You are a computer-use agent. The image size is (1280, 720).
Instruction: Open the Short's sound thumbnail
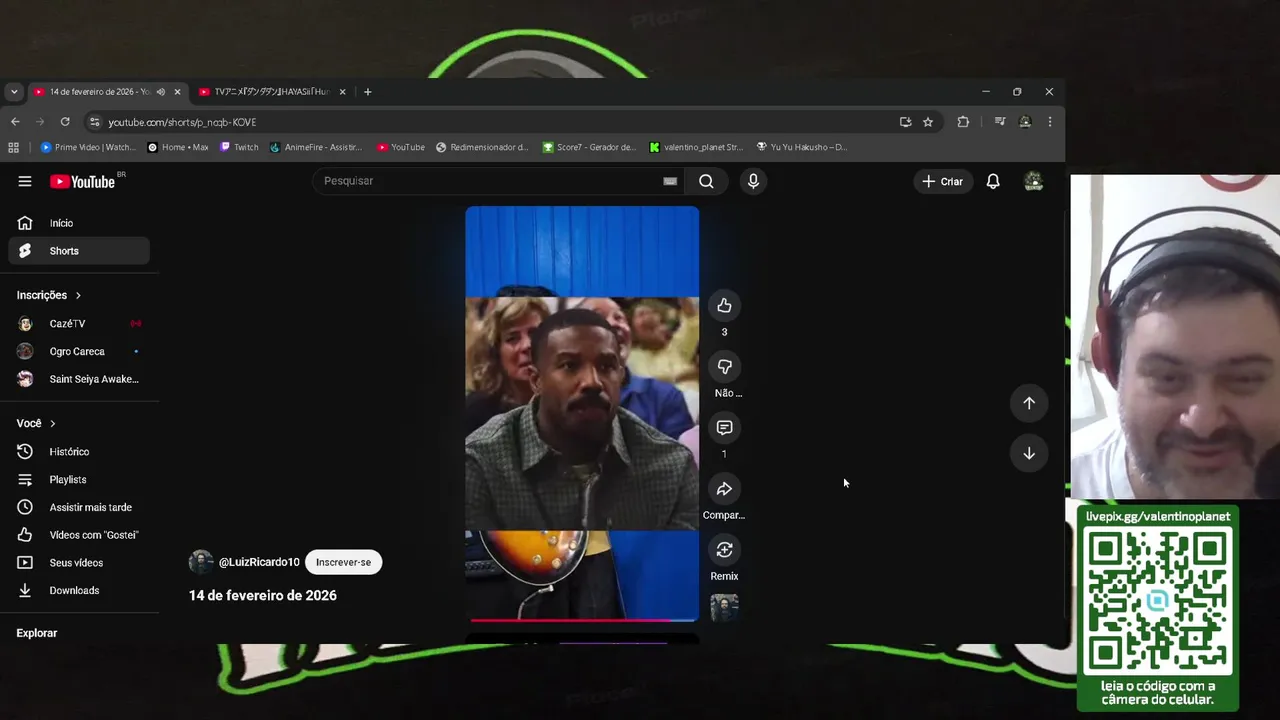coord(724,607)
